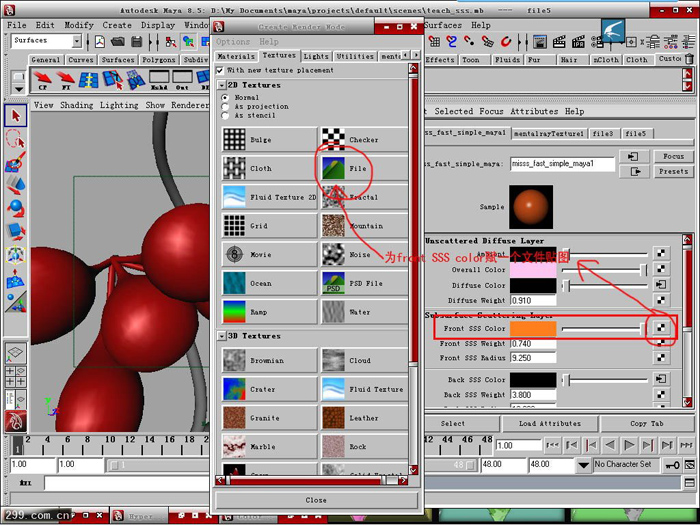Click the Copy Tab button
Screen dimensions: 700x525
click(x=646, y=423)
